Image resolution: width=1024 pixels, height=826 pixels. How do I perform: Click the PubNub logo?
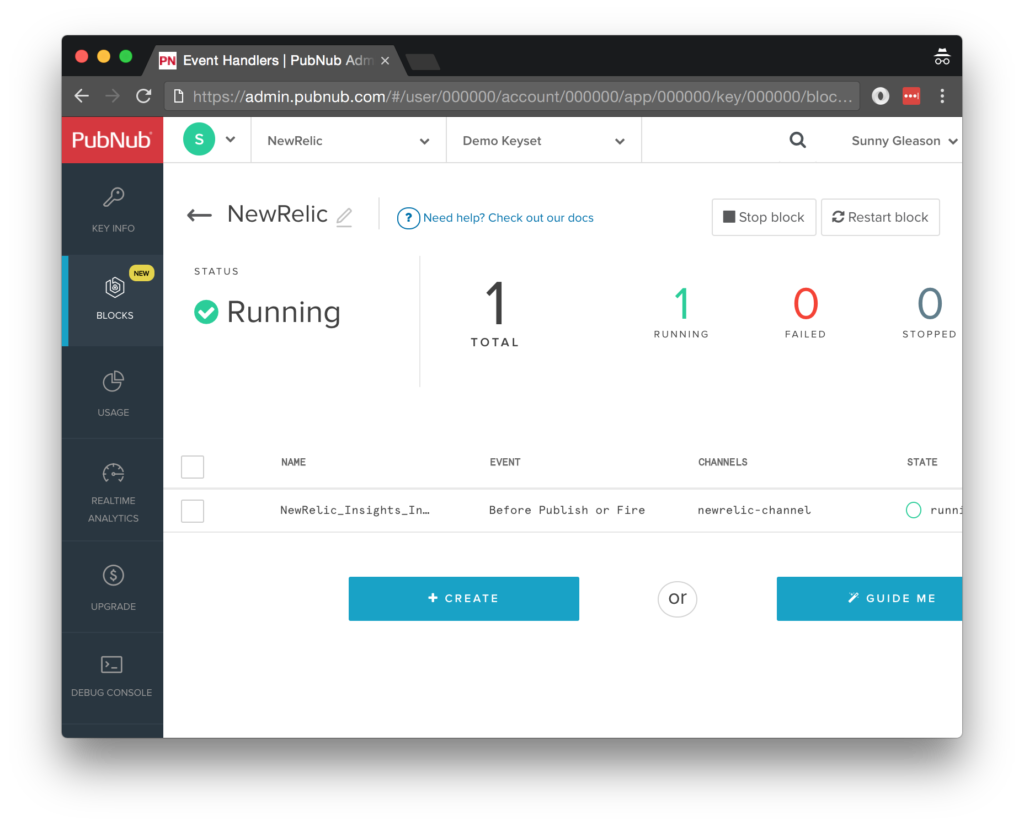click(112, 140)
